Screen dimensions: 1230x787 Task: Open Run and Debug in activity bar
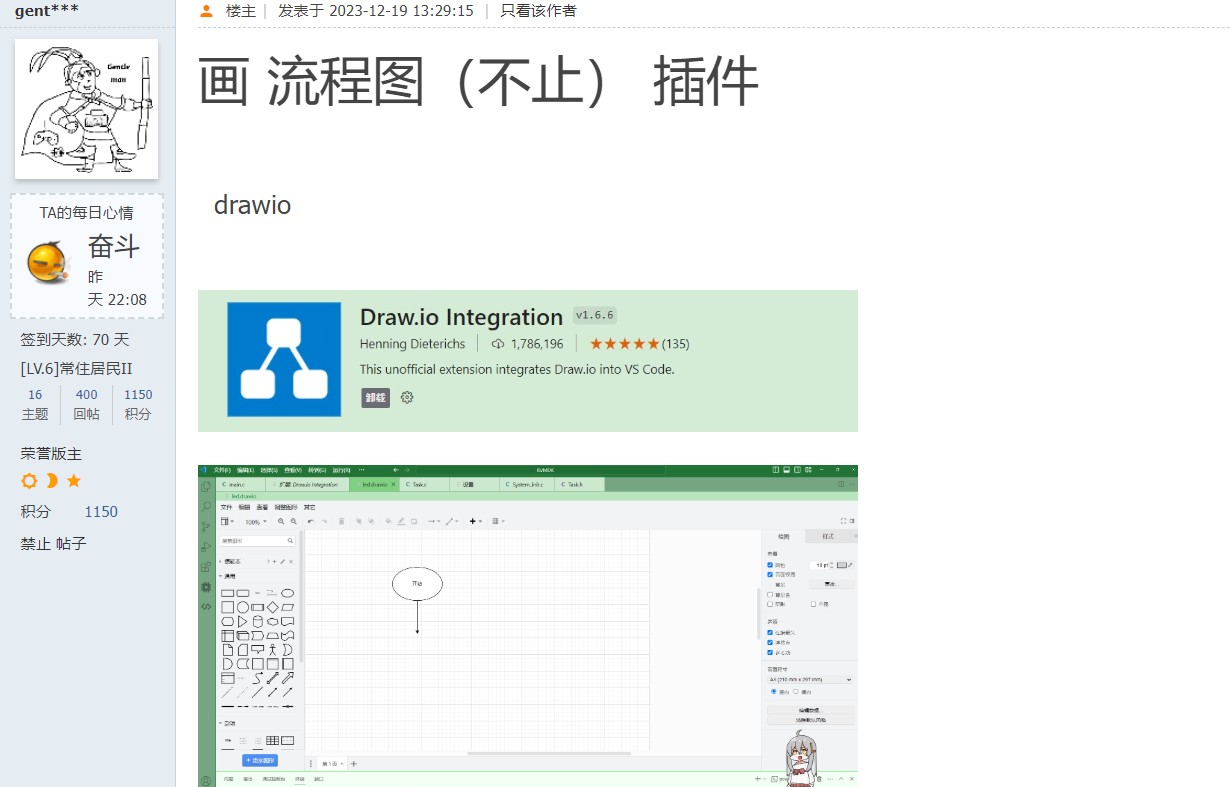(206, 546)
